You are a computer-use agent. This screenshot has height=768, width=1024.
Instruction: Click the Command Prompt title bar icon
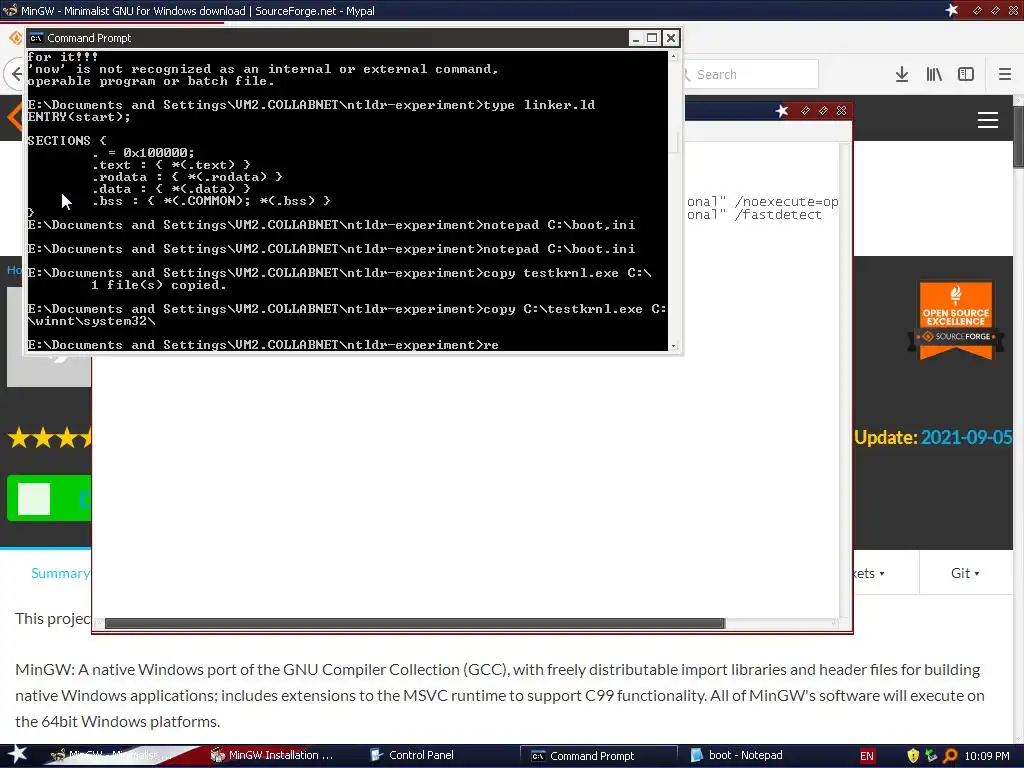(x=36, y=38)
